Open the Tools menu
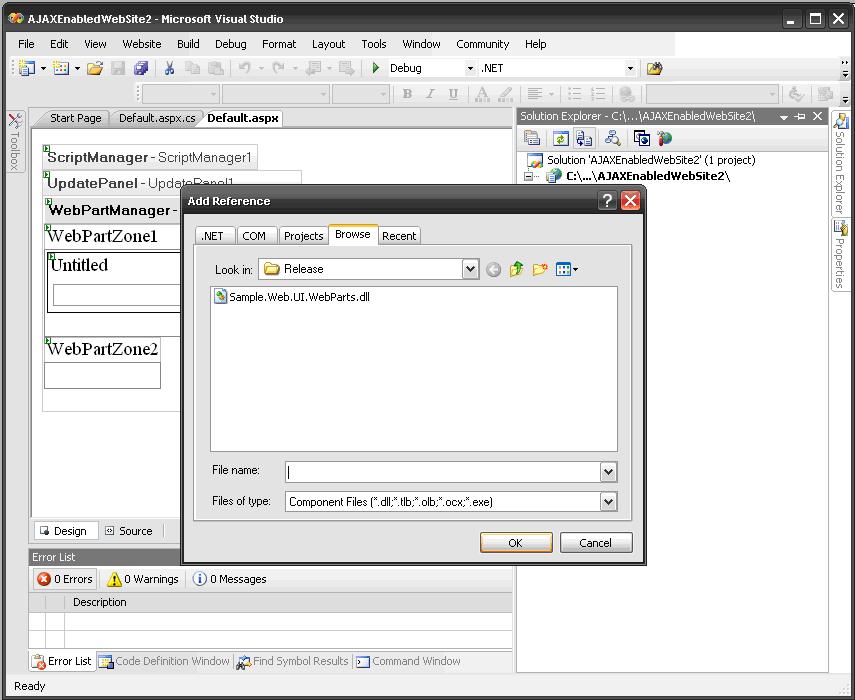The height and width of the screenshot is (700, 855). pos(374,44)
